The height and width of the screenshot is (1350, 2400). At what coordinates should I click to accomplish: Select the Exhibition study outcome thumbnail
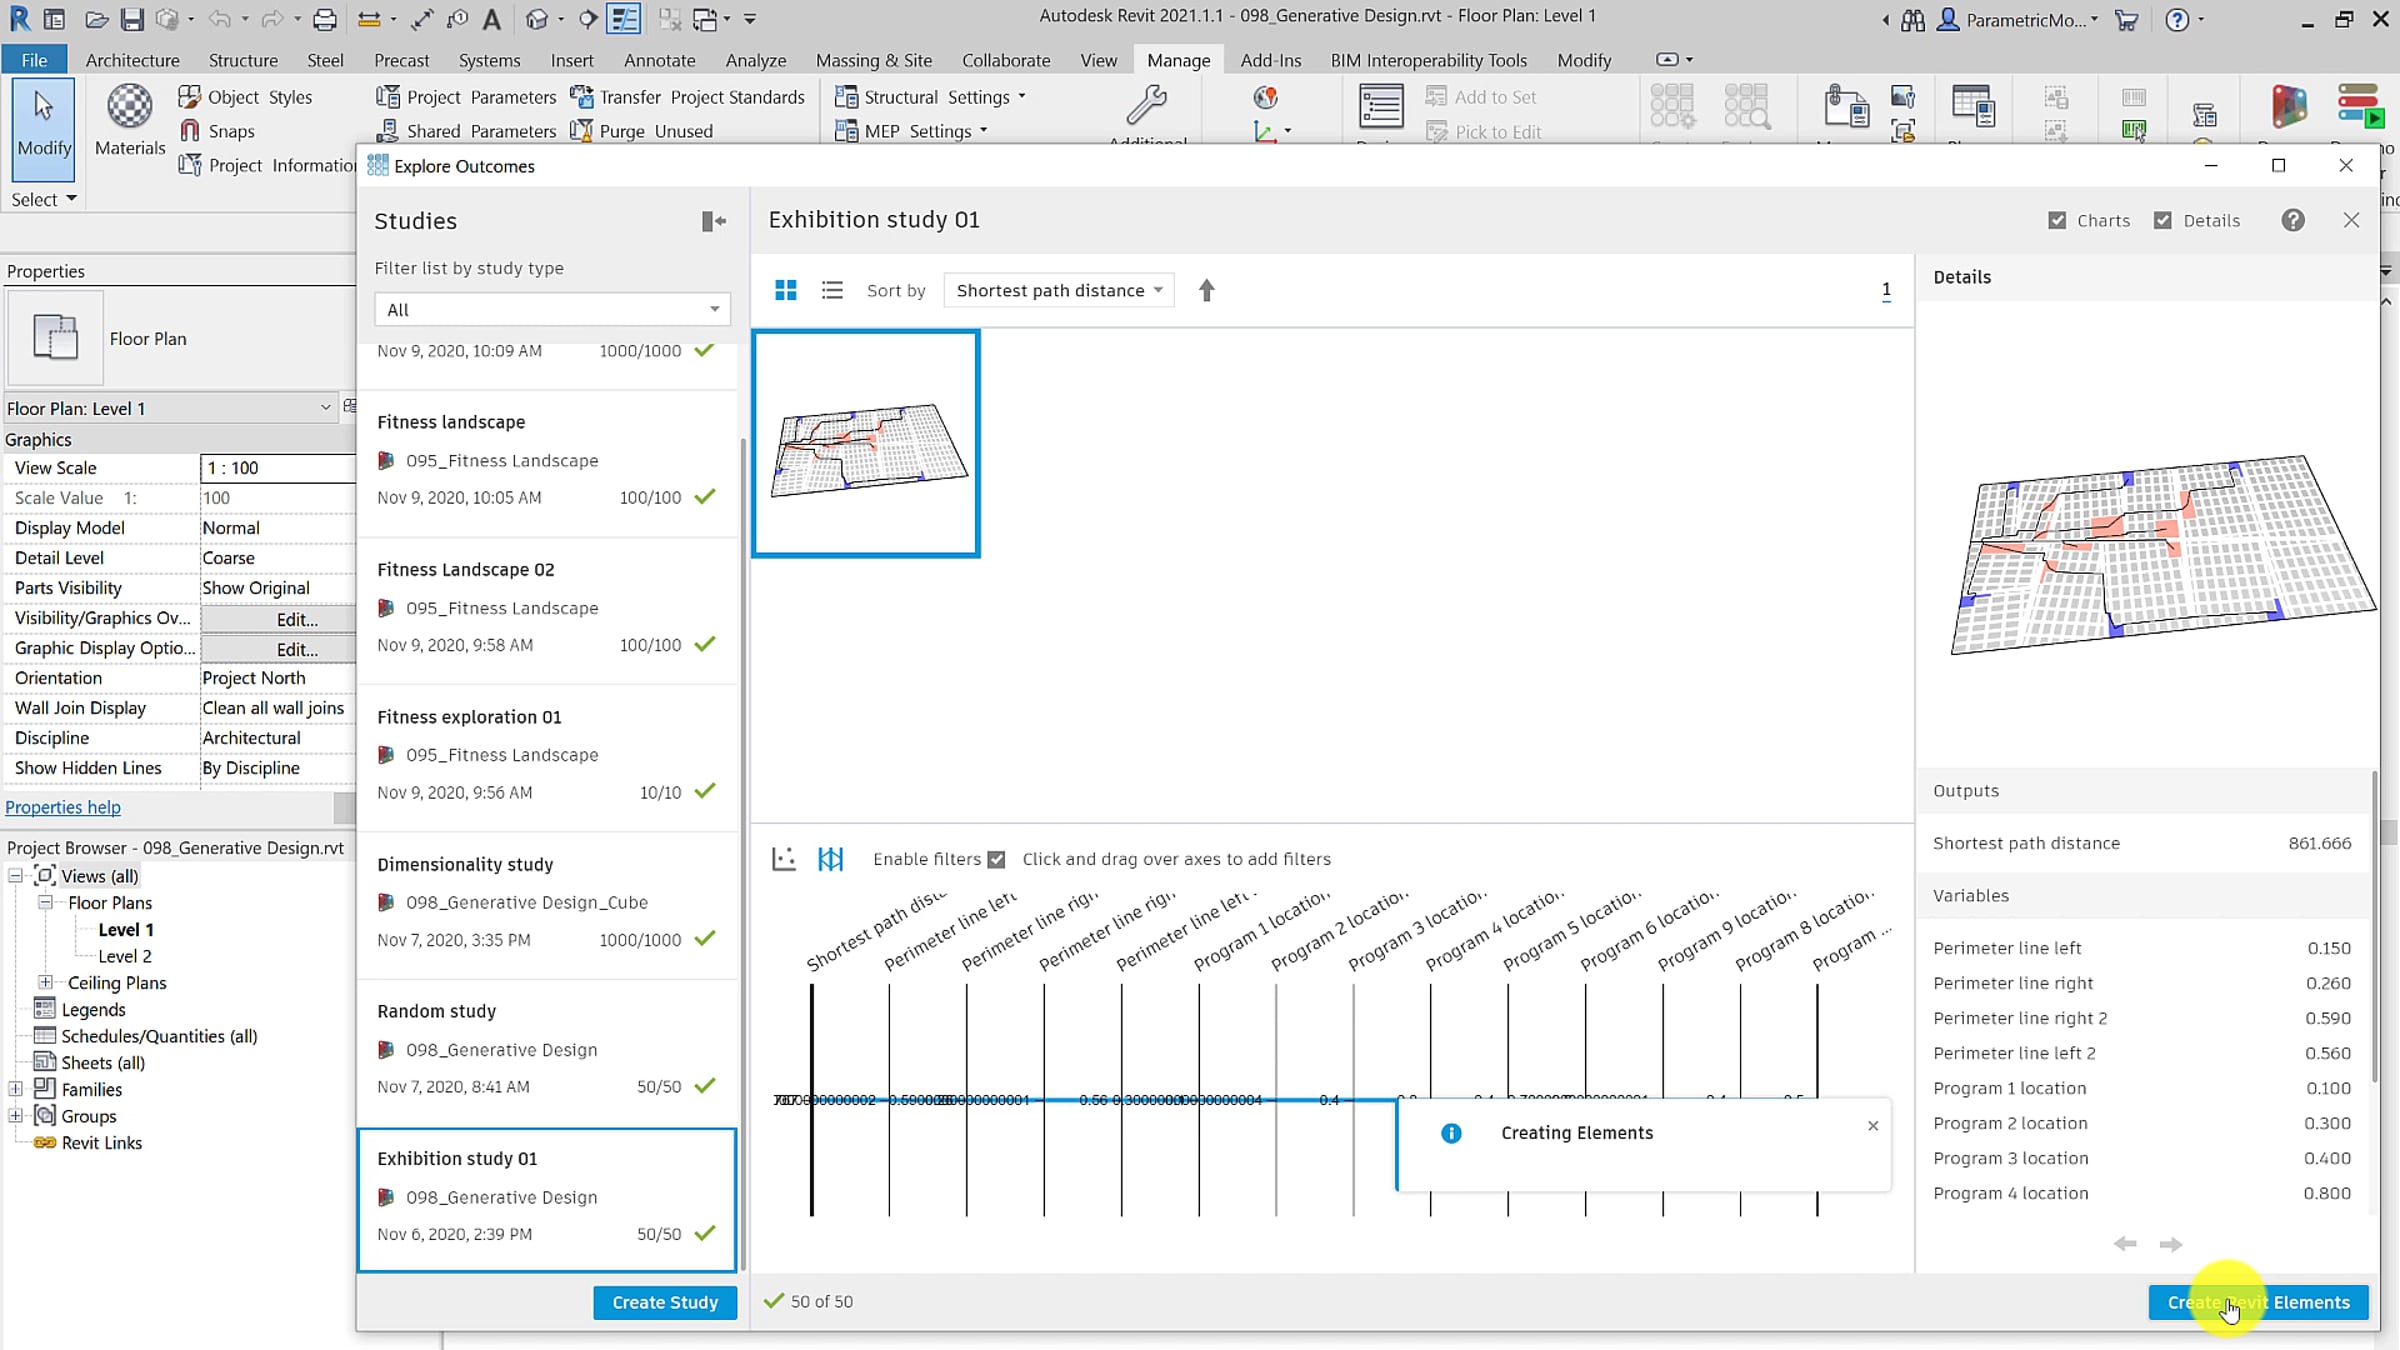(866, 443)
